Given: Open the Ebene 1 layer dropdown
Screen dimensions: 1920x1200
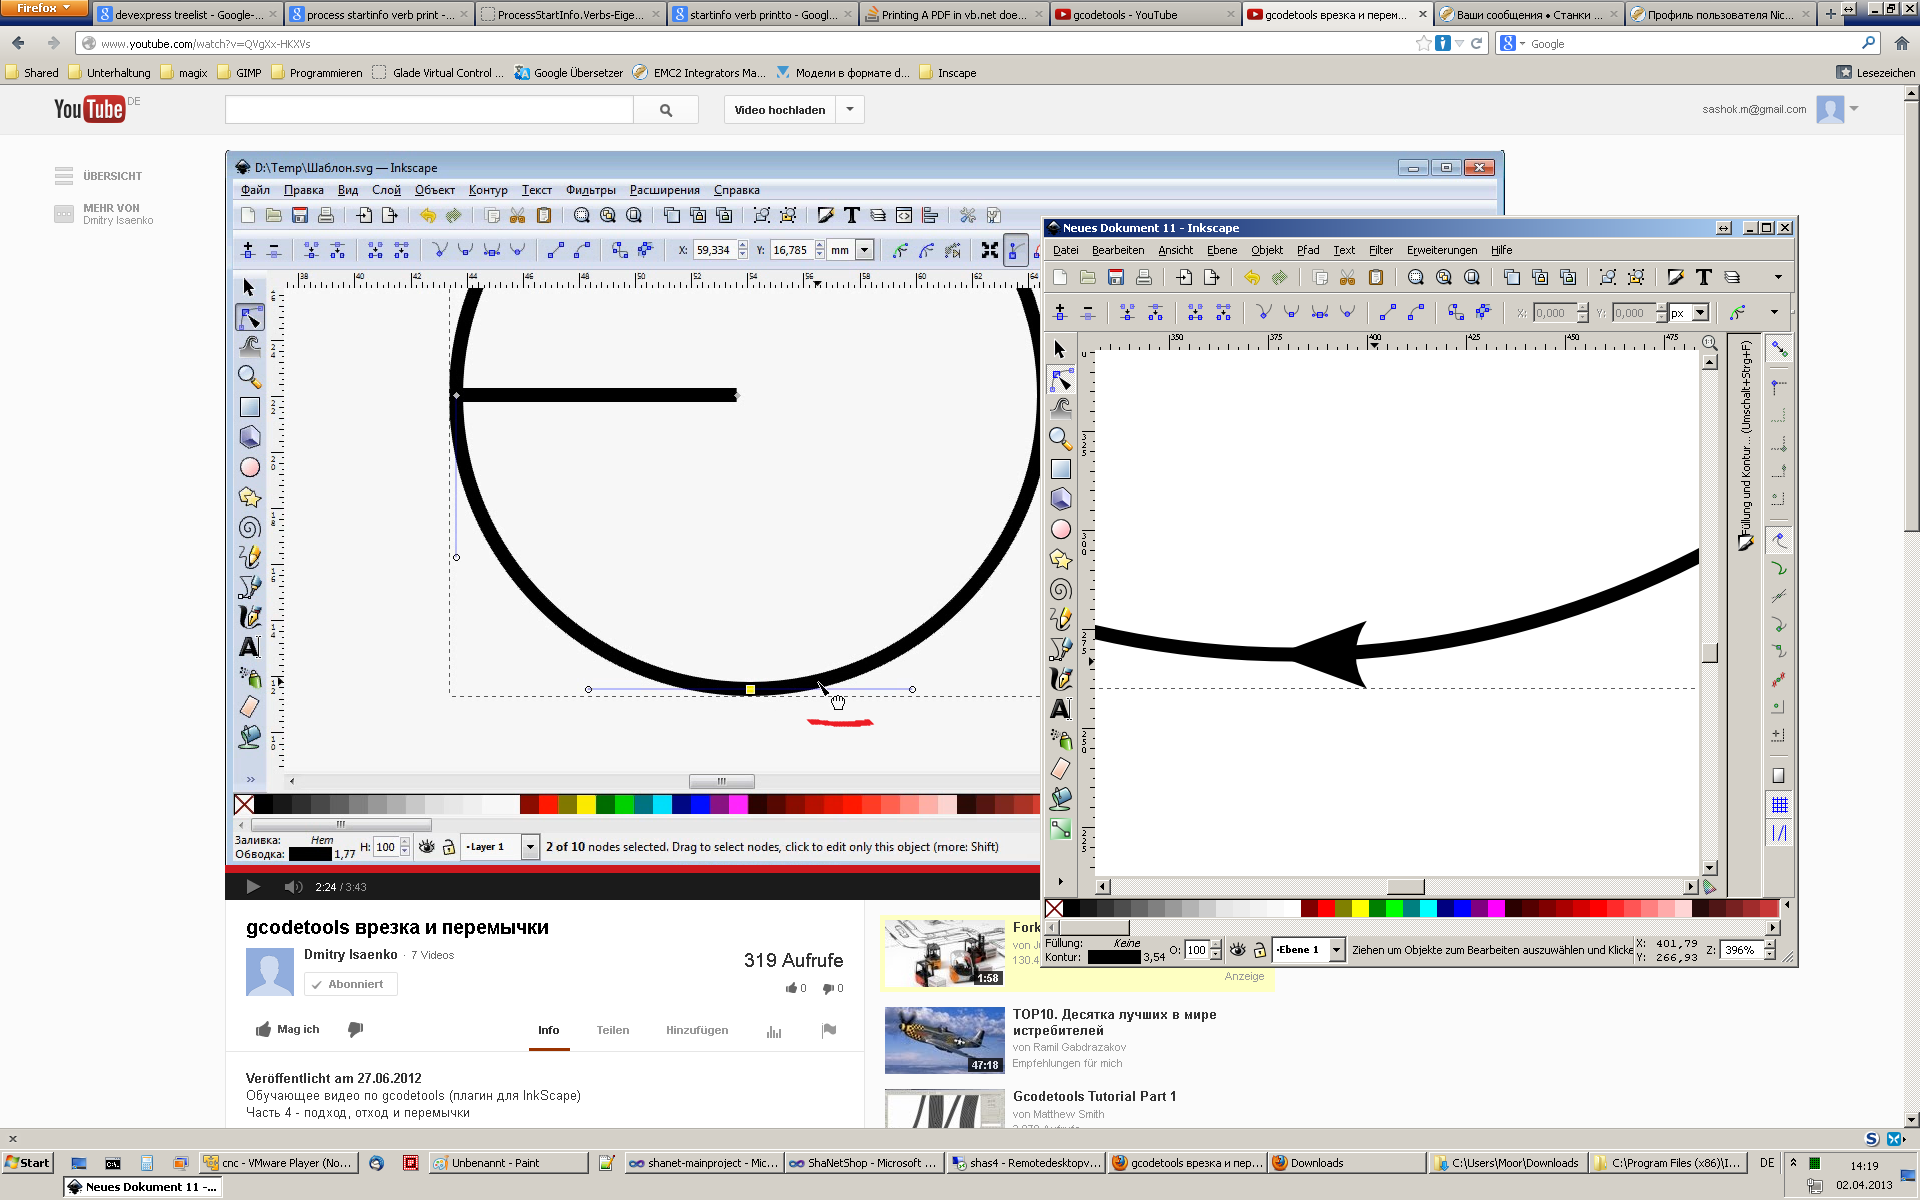Looking at the screenshot, I should 1336,950.
